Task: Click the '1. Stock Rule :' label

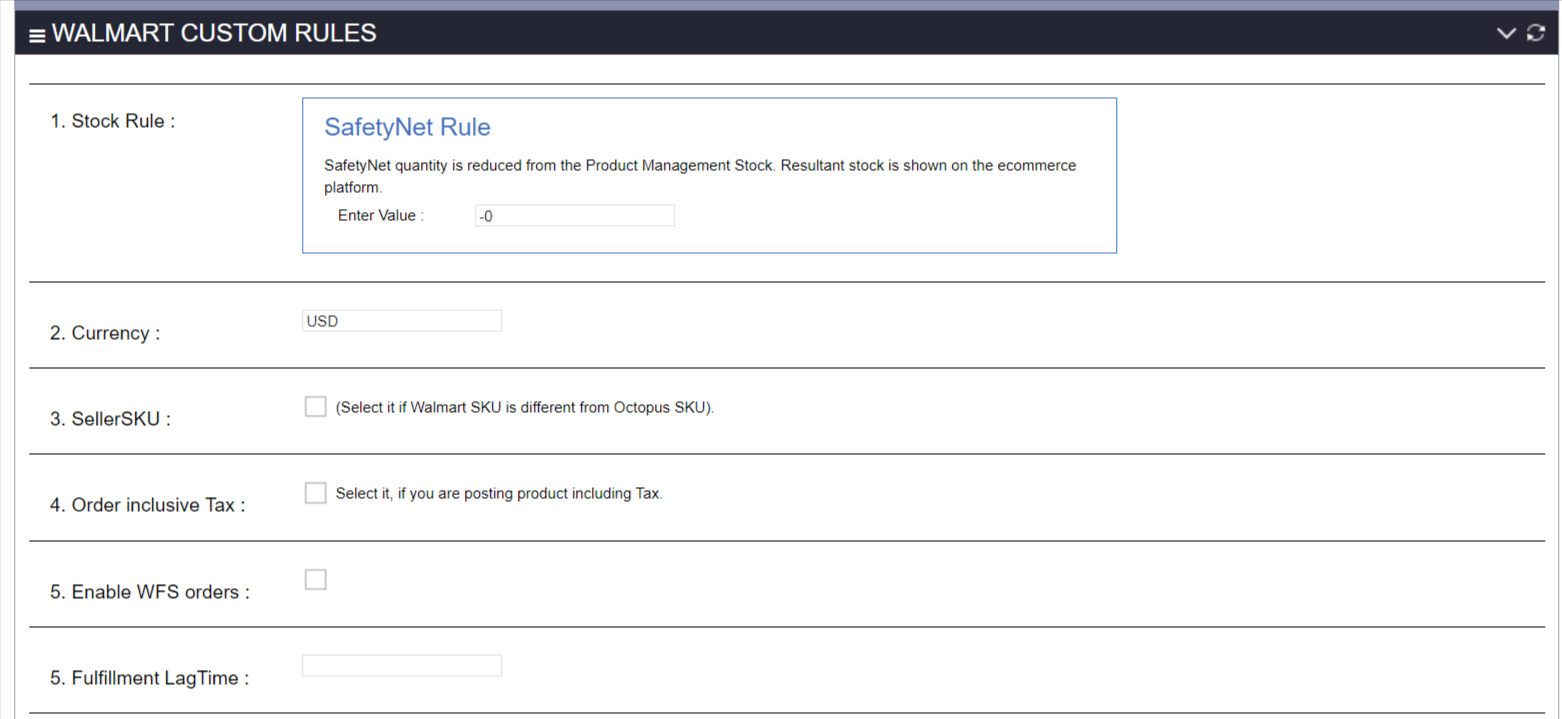Action: pyautogui.click(x=113, y=121)
